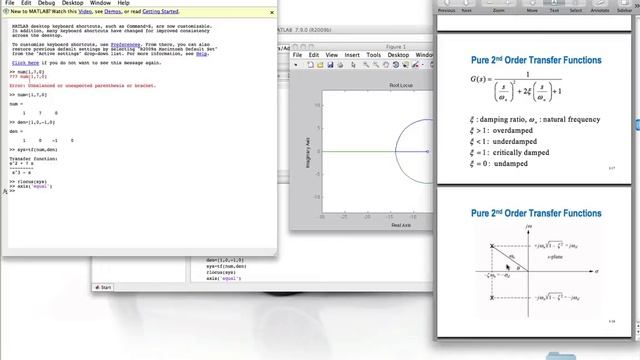Open the Getting Started link
640x360 pixels.
click(160, 11)
